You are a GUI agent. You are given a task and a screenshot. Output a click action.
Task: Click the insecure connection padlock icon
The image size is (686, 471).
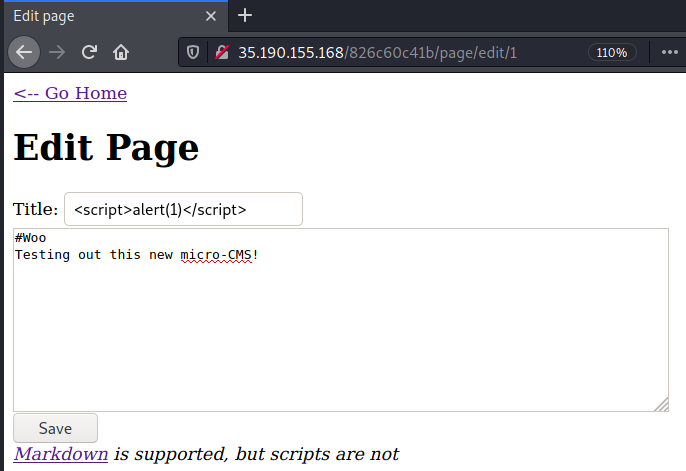[222, 52]
